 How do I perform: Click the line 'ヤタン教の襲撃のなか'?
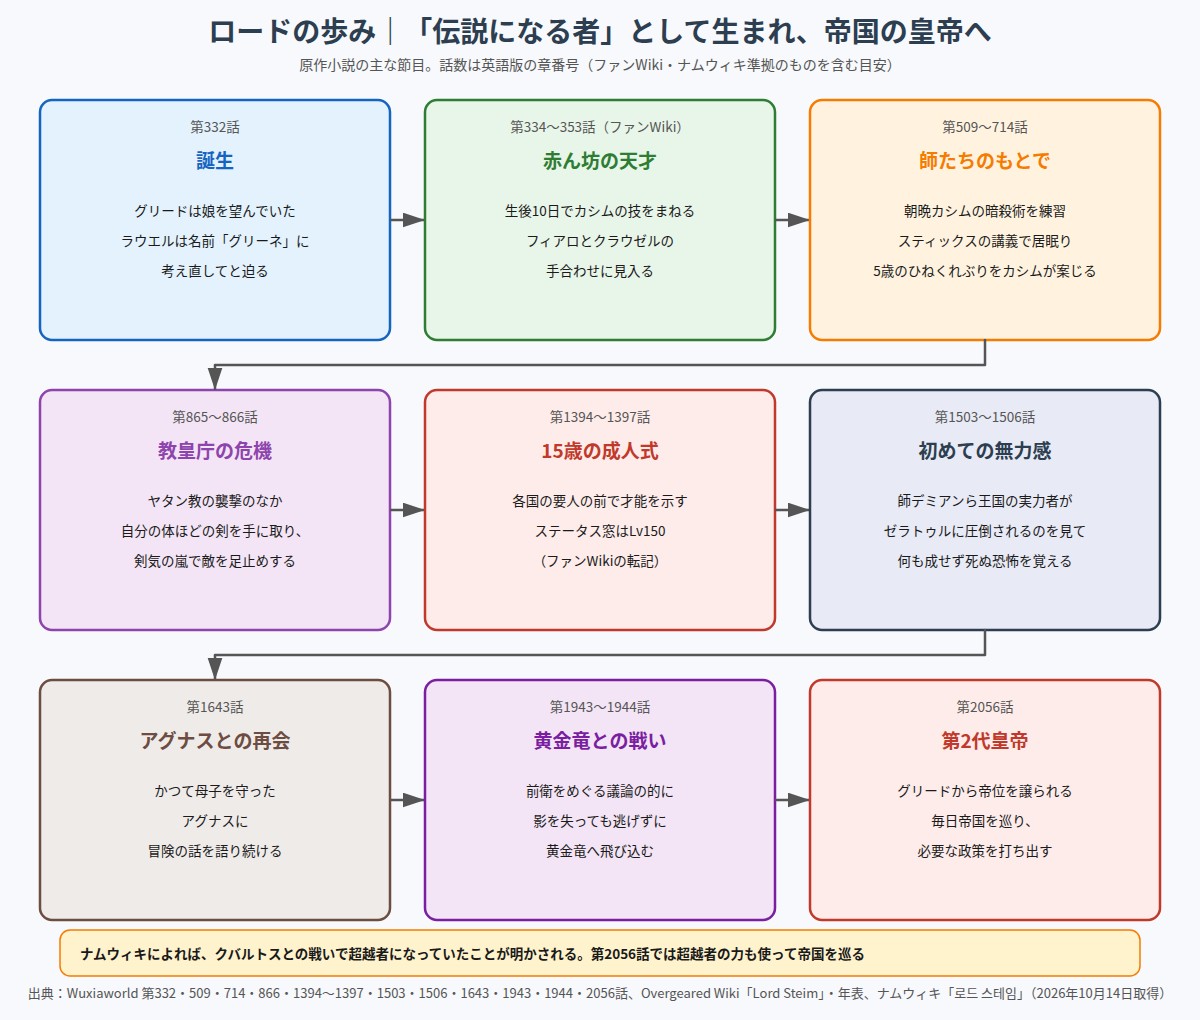[x=215, y=501]
